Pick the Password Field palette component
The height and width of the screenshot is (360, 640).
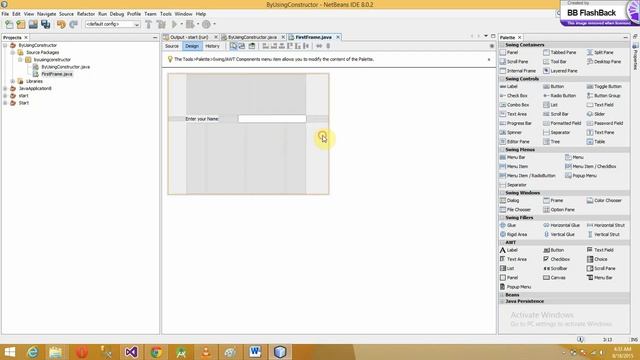click(605, 123)
